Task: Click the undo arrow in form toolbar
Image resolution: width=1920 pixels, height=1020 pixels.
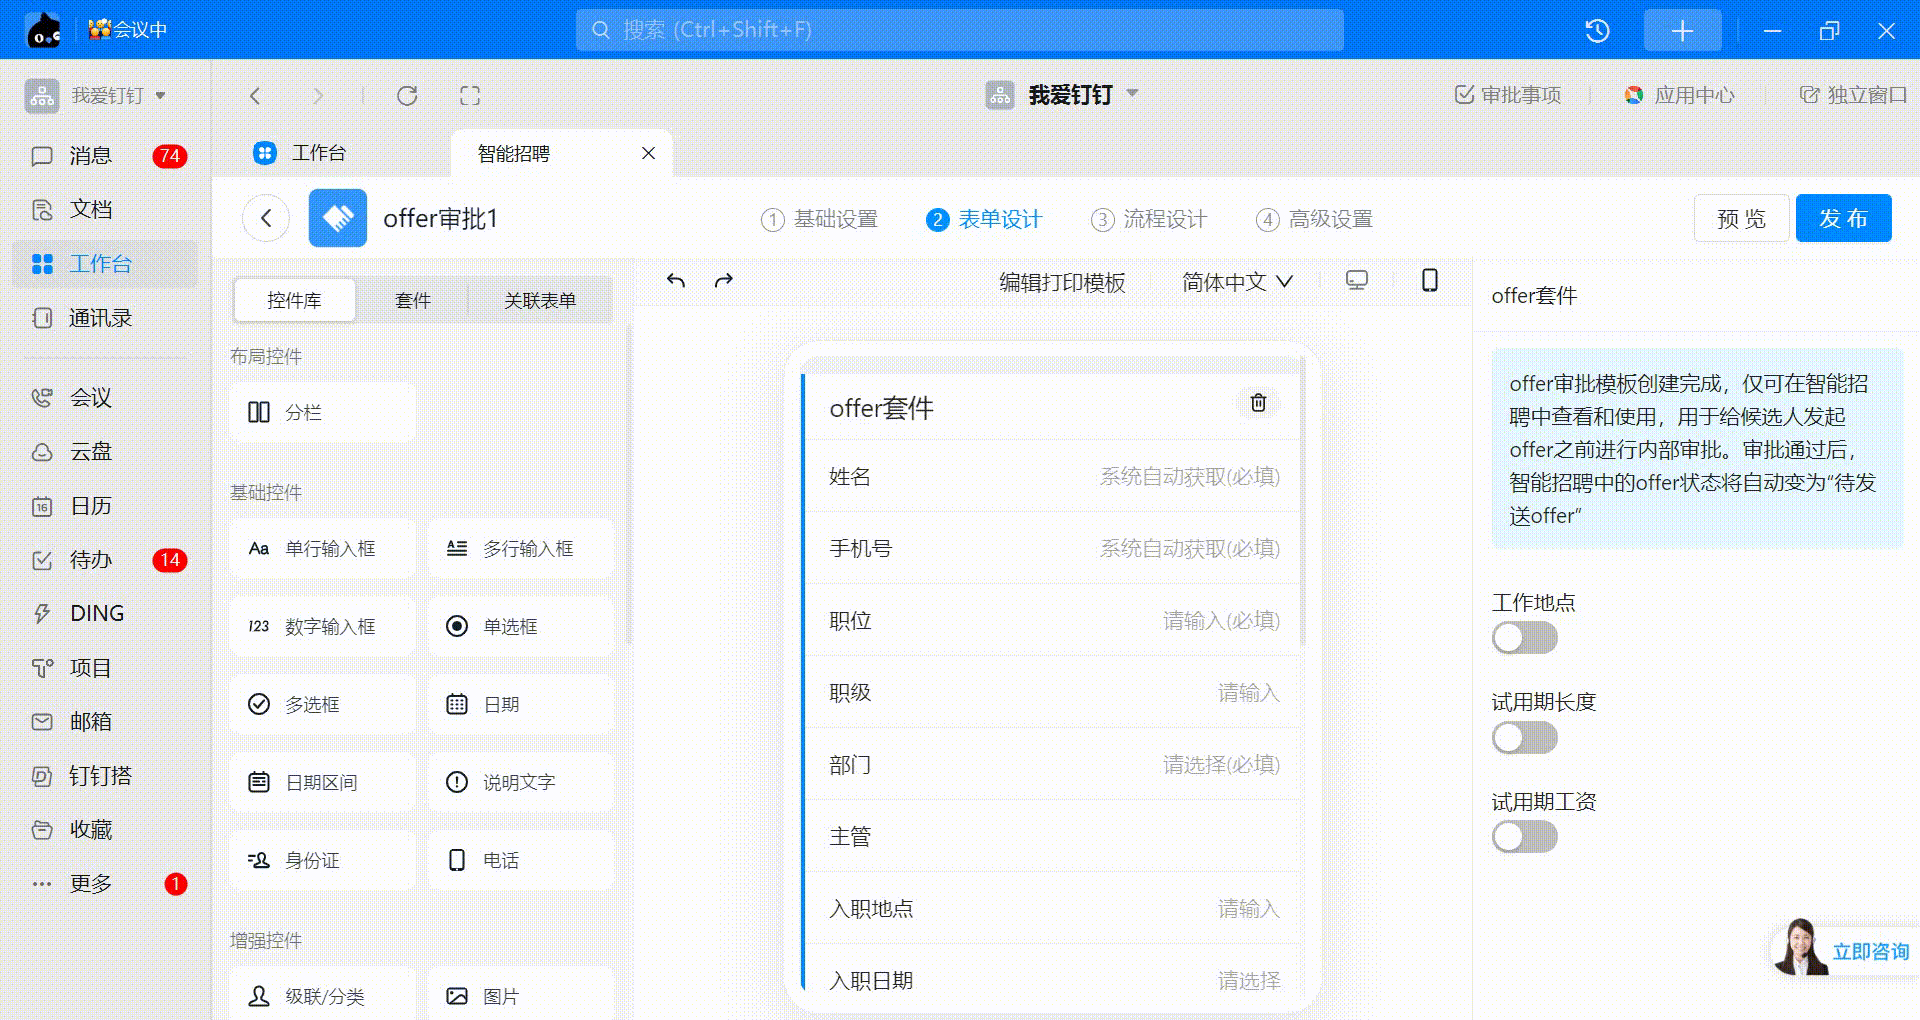Action: [x=676, y=281]
